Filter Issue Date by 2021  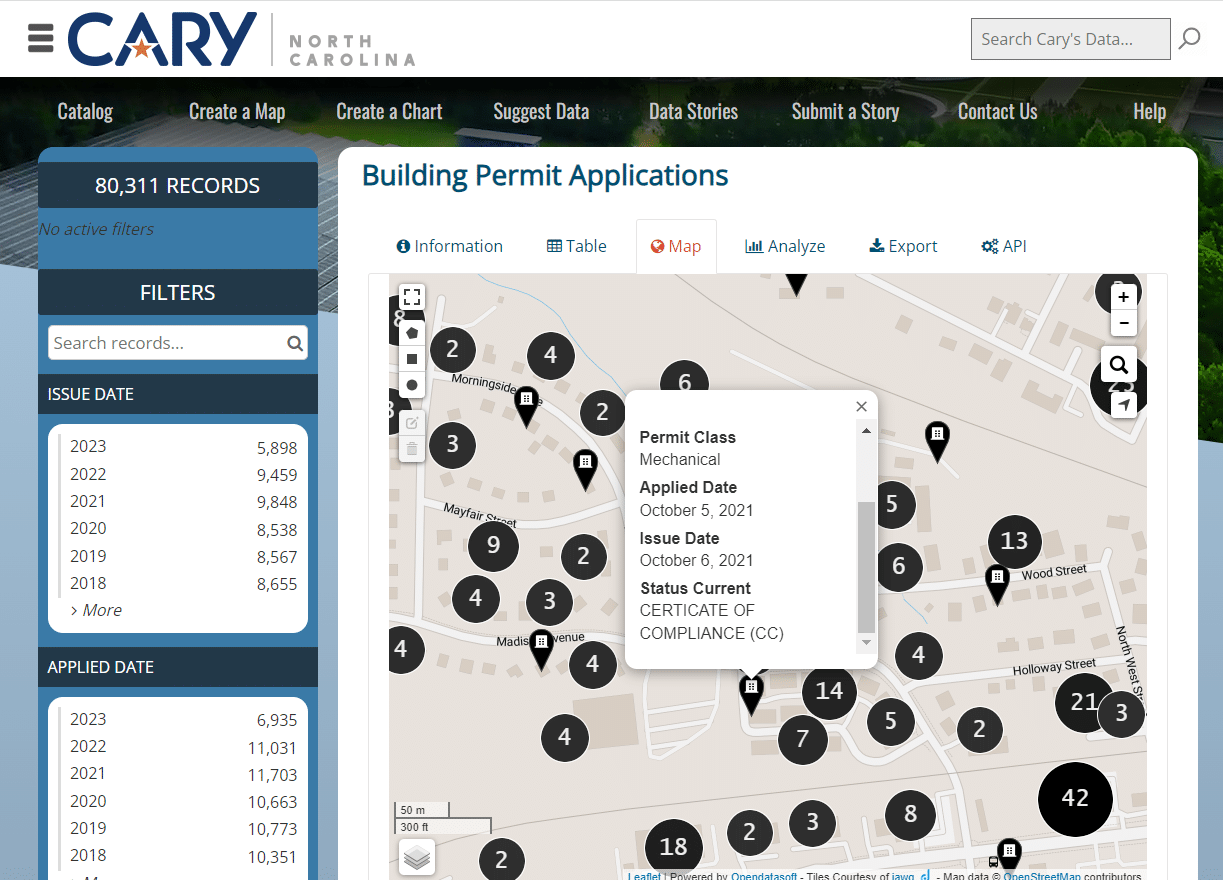coord(88,501)
